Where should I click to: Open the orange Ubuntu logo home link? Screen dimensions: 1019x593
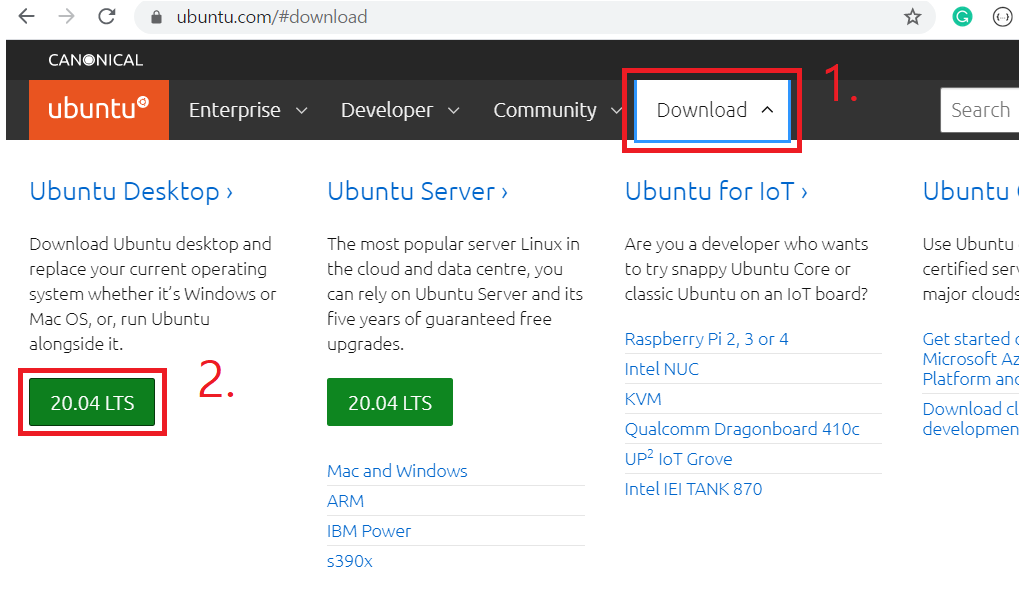[x=99, y=109]
